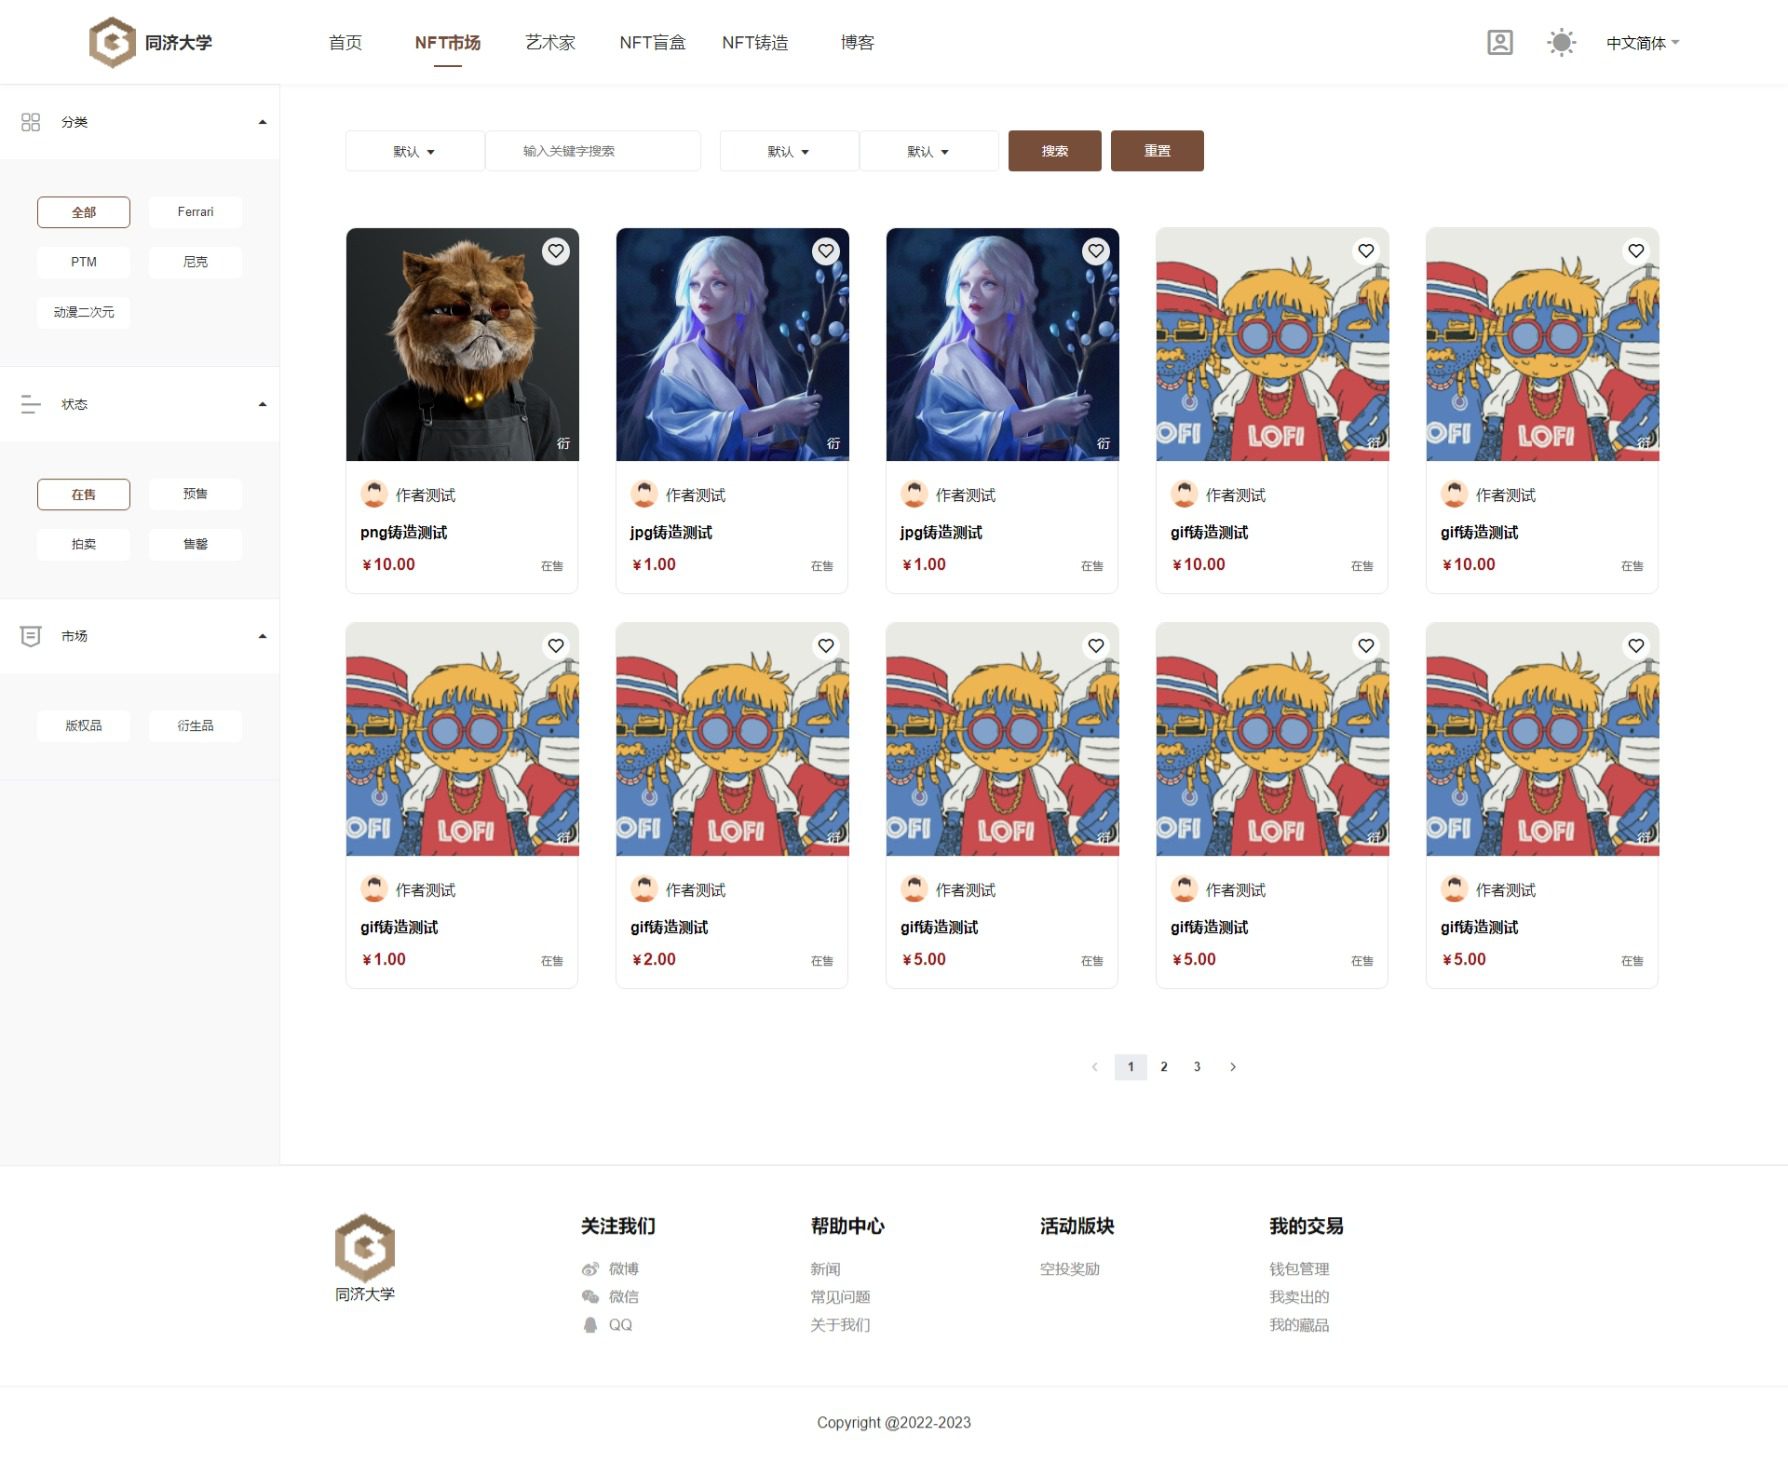Open the ¥2.00 gif铸造测试 NFT thumbnail
The width and height of the screenshot is (1788, 1459).
coord(732,739)
